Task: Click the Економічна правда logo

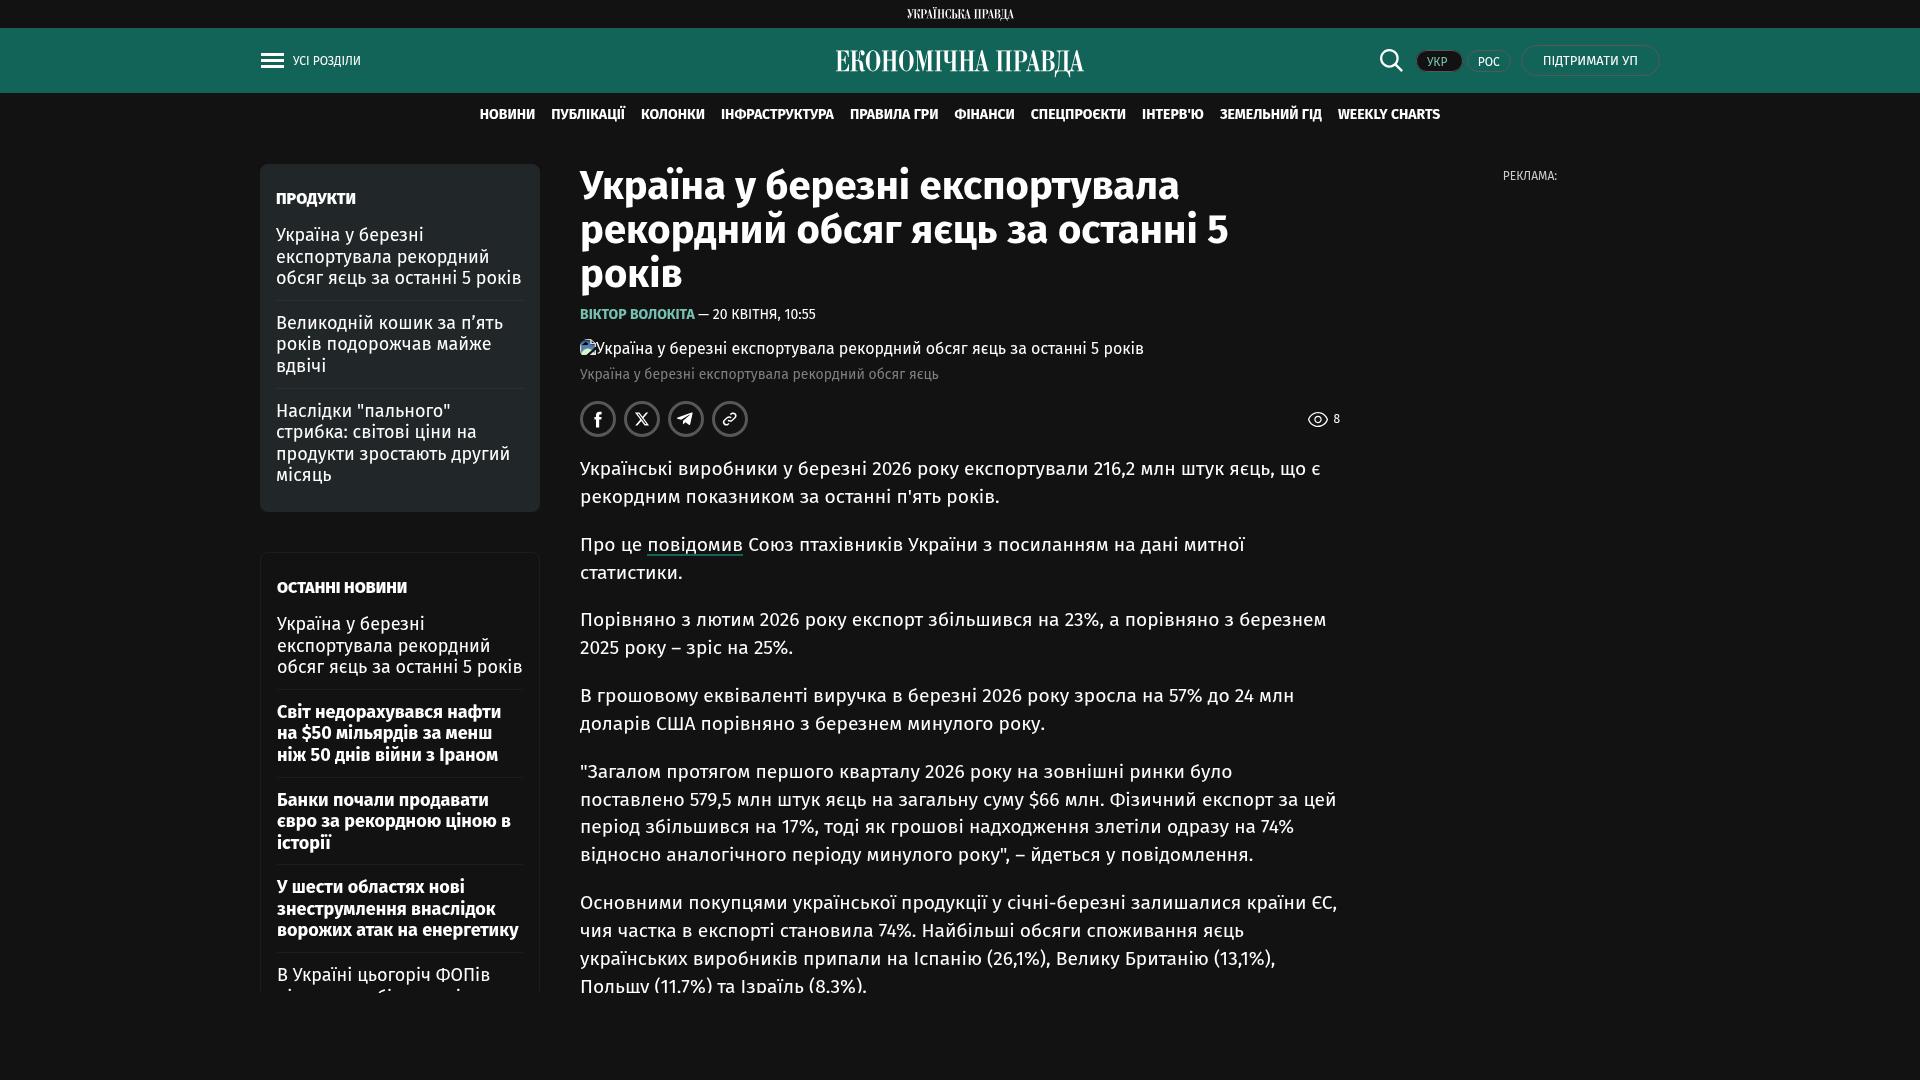Action: click(x=960, y=62)
